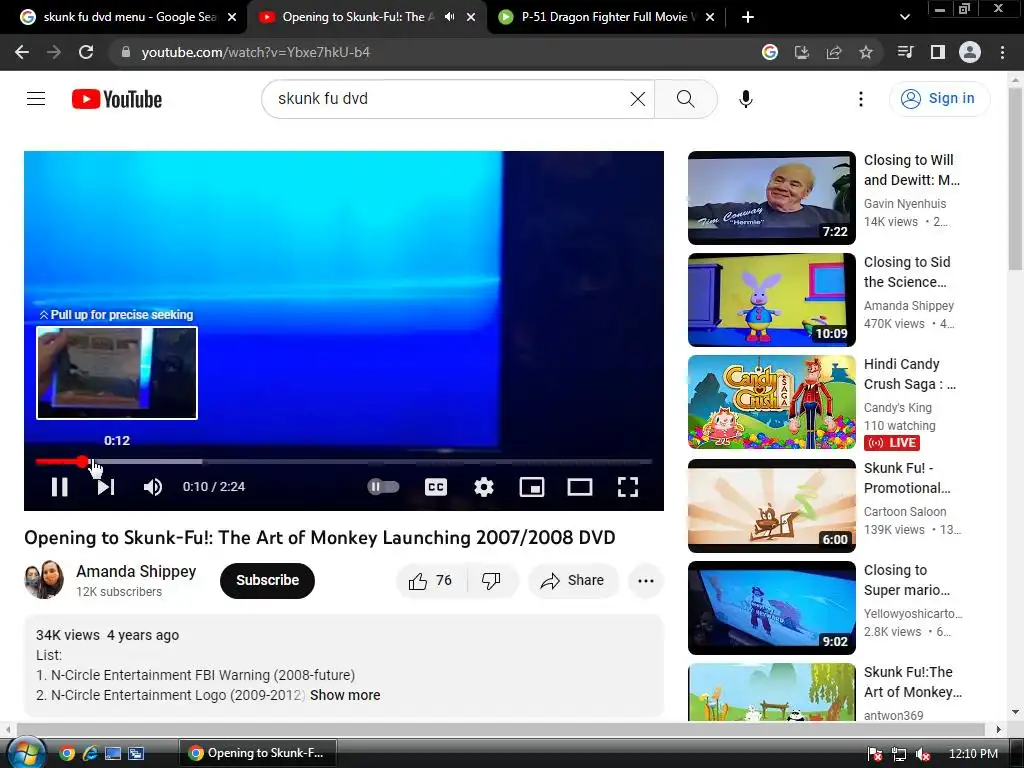
Task: Open Skunk Fu!:The Art of Monkey suggestion
Action: pos(912,682)
